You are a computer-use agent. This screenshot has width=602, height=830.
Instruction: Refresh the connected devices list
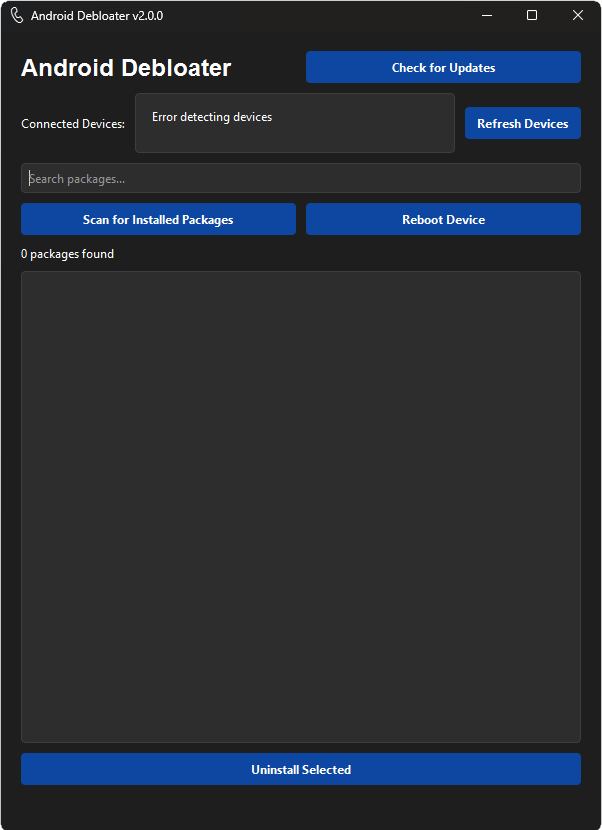point(523,123)
